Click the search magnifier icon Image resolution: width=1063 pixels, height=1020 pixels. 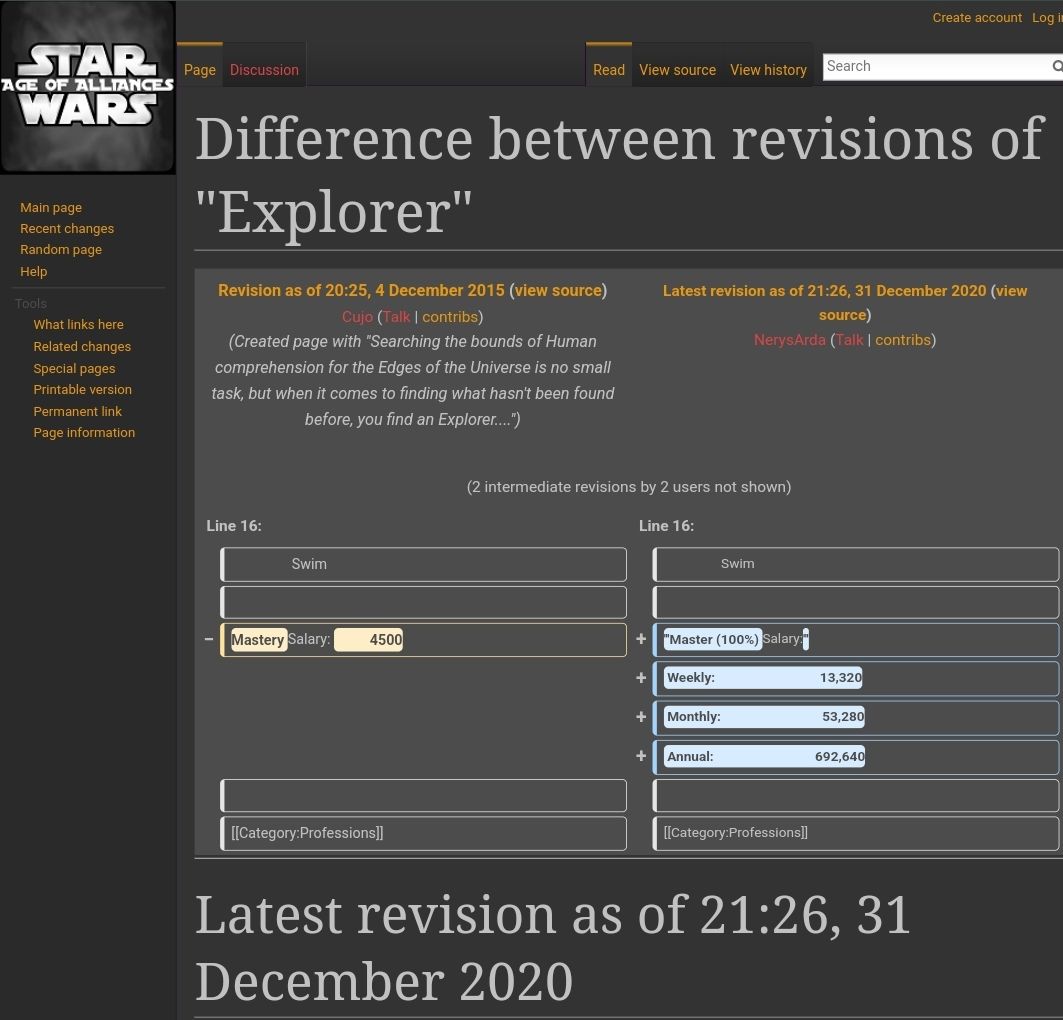click(1056, 65)
